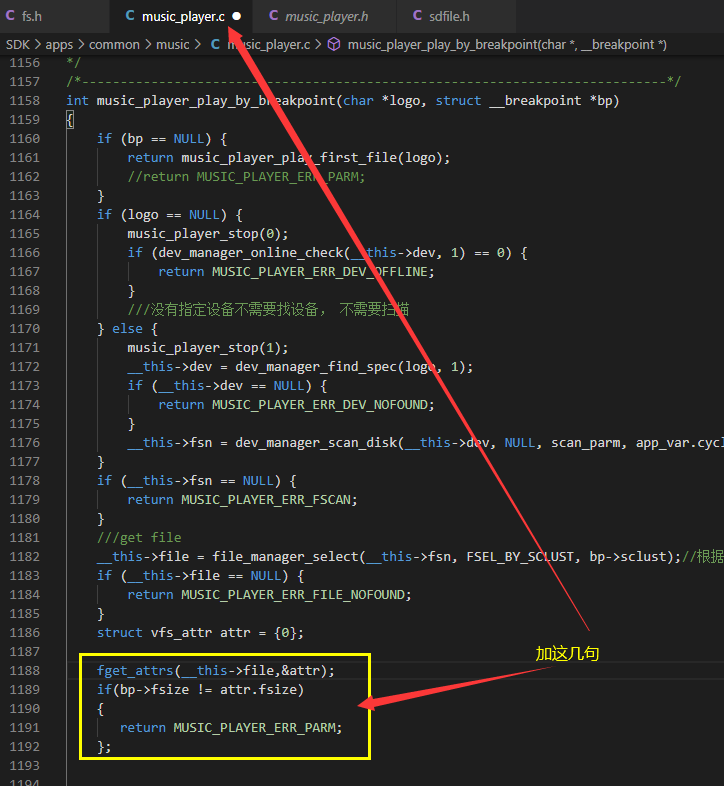Open common folder in the breadcrumb

pyautogui.click(x=114, y=45)
